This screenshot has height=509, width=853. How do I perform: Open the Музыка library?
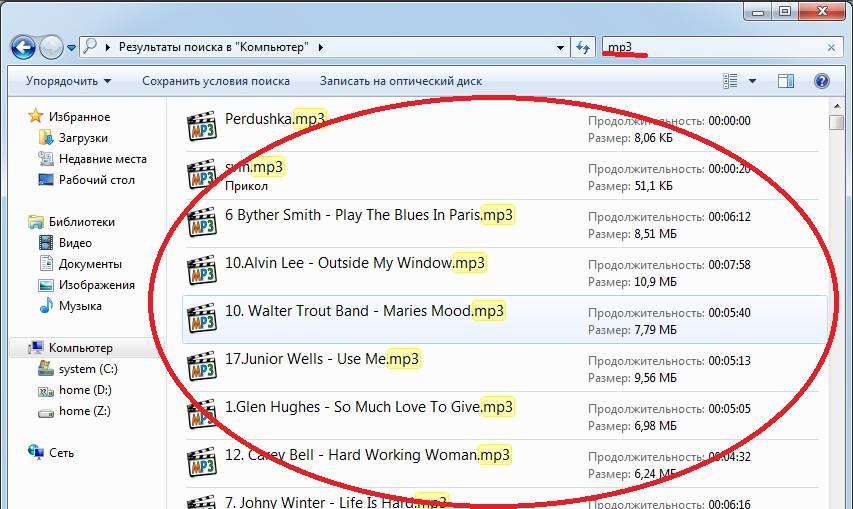(80, 306)
